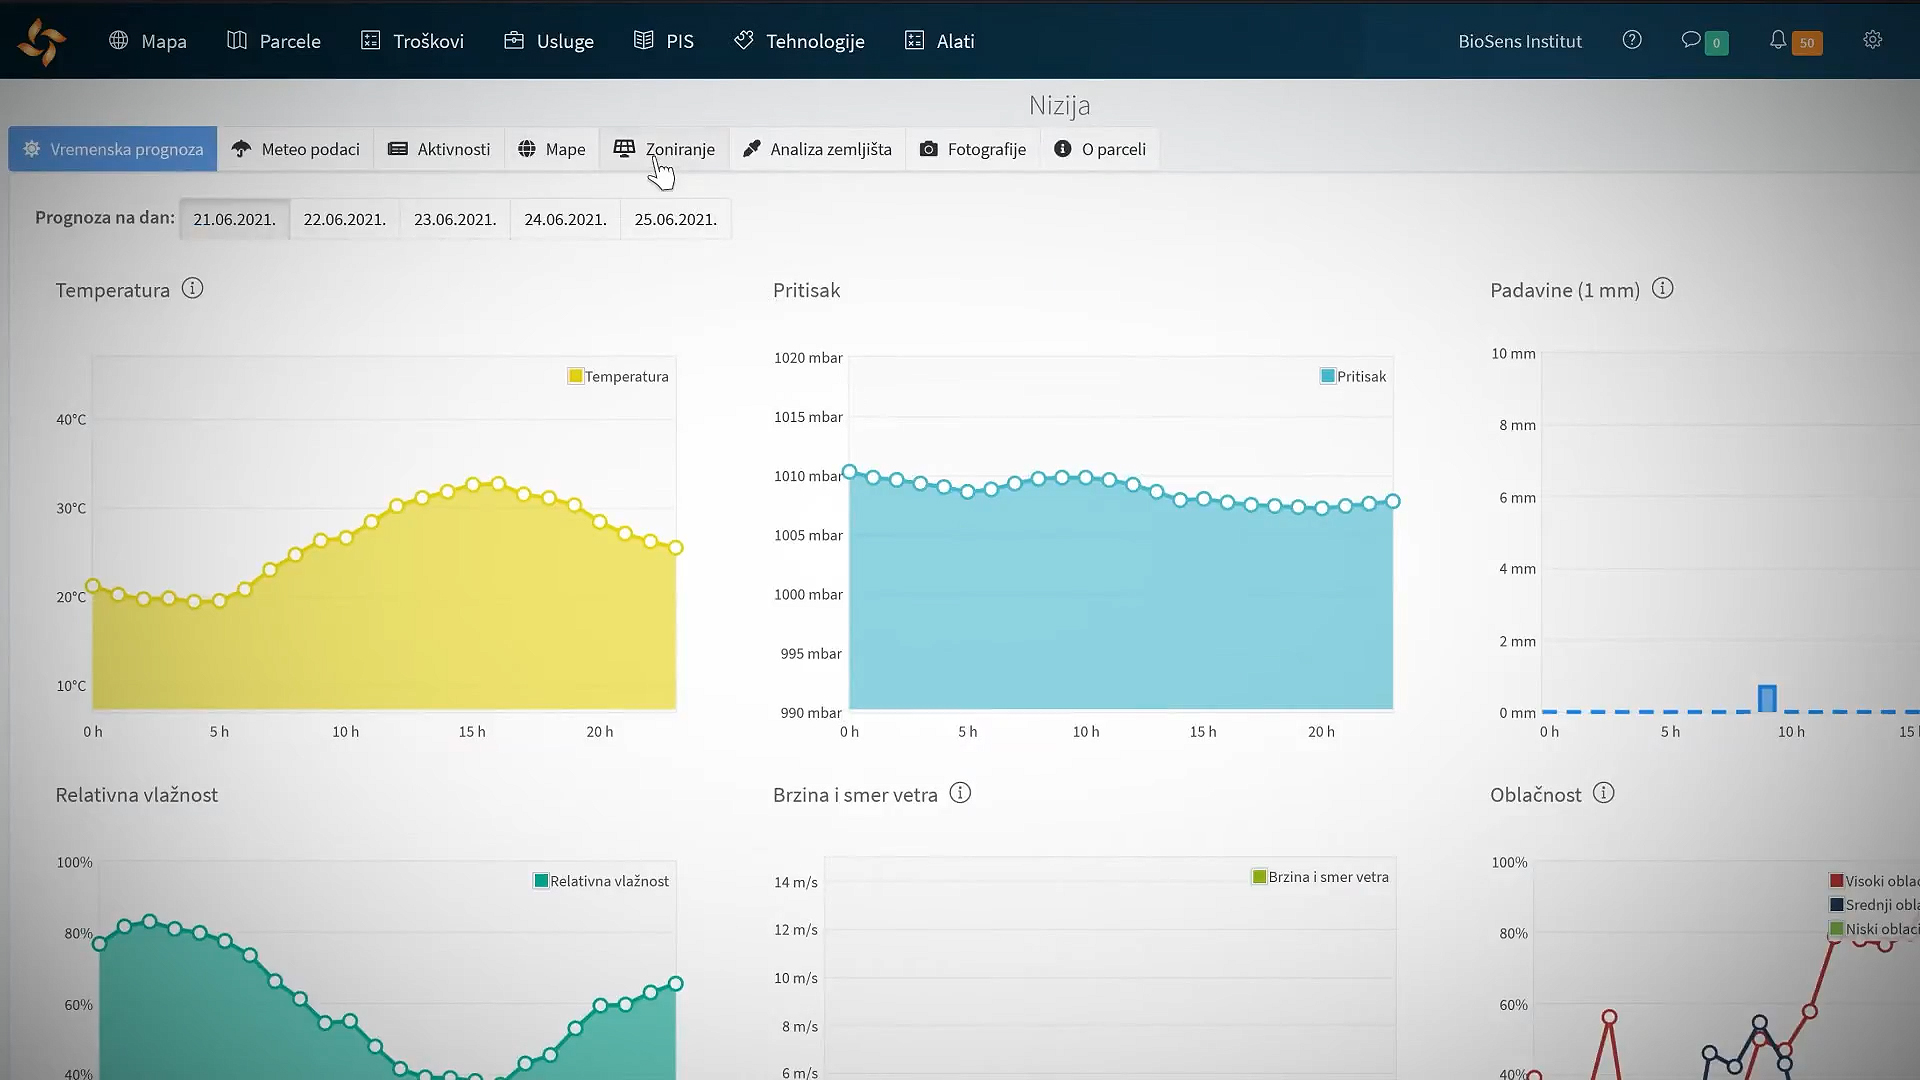
Task: Open the help question mark icon
Action: coord(1632,40)
